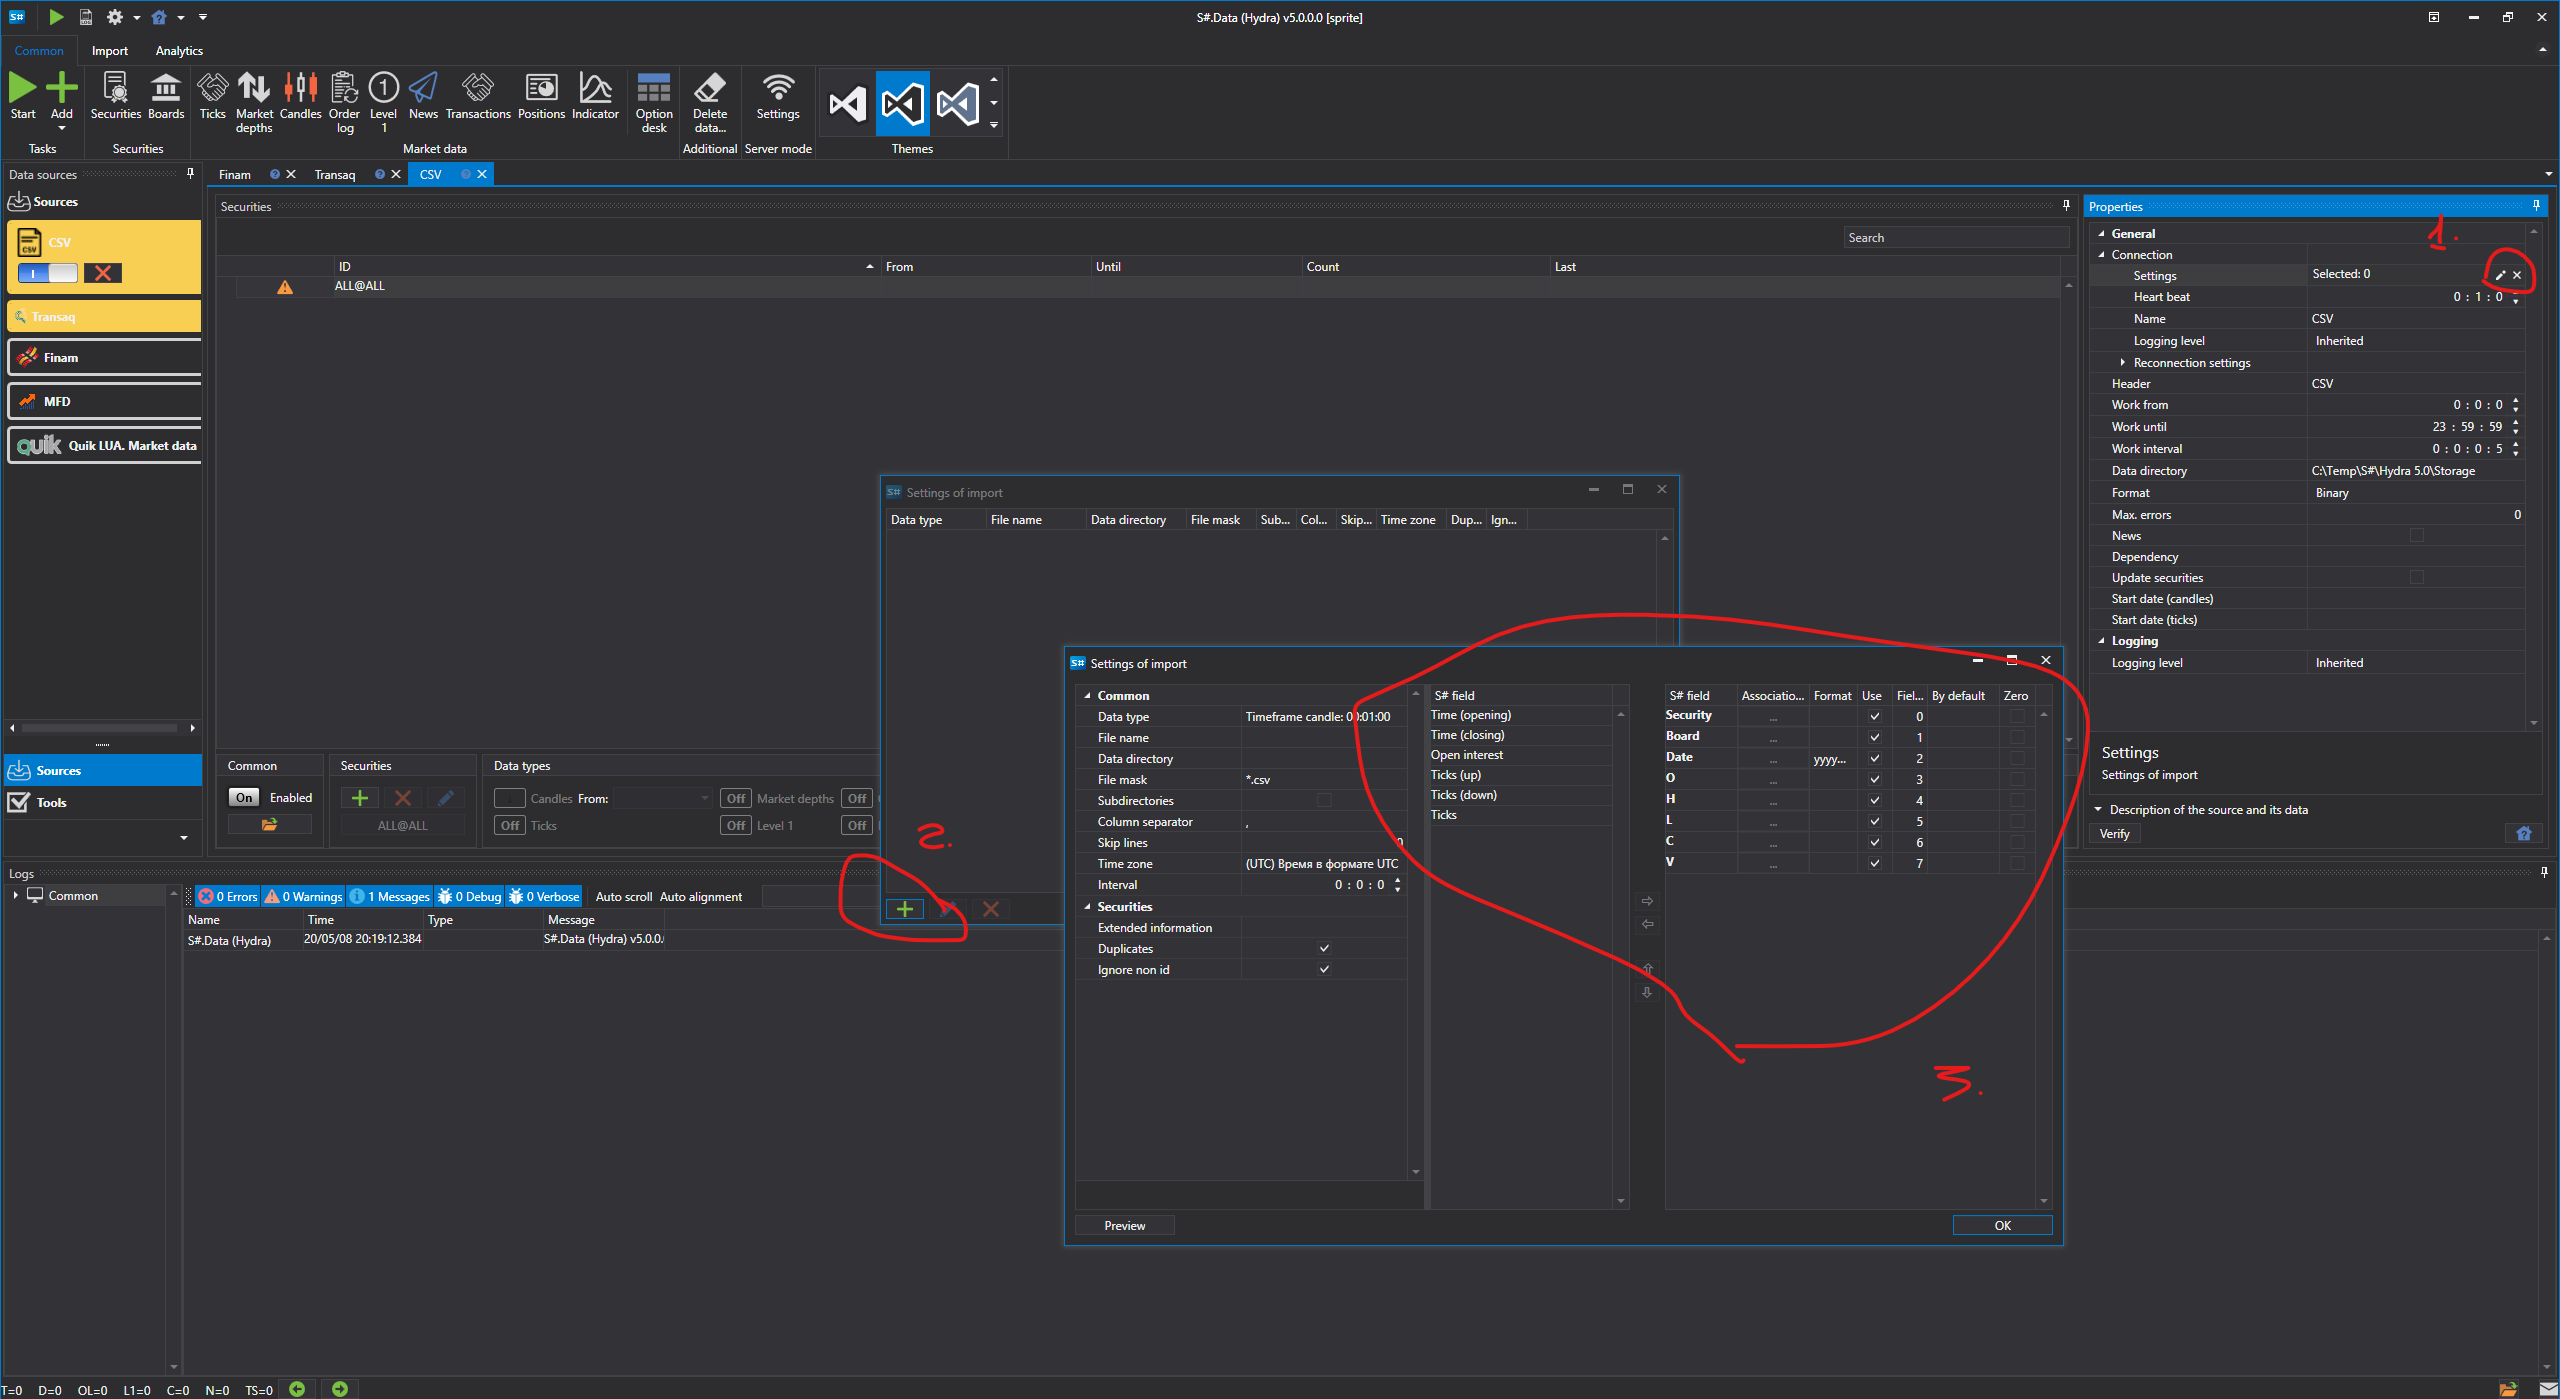Click the 0 Errors log filter
Image resolution: width=2560 pixels, height=1399 pixels.
[x=228, y=897]
